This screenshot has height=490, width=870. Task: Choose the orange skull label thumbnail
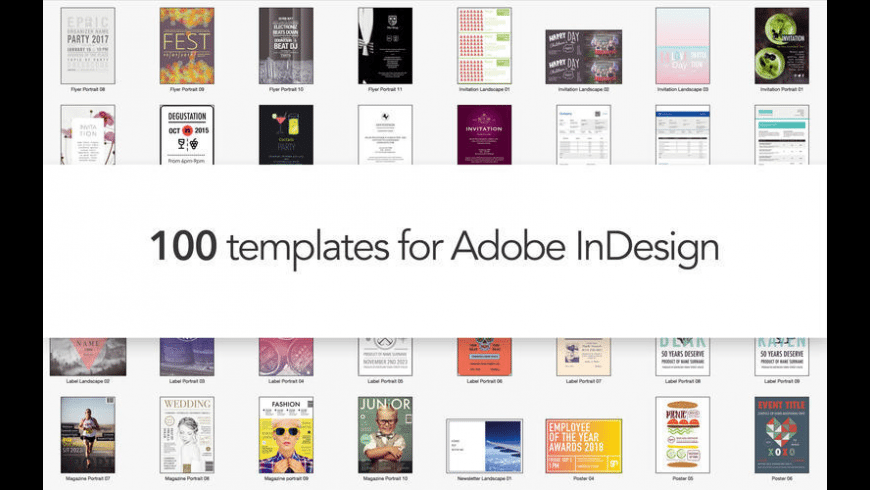pos(484,357)
